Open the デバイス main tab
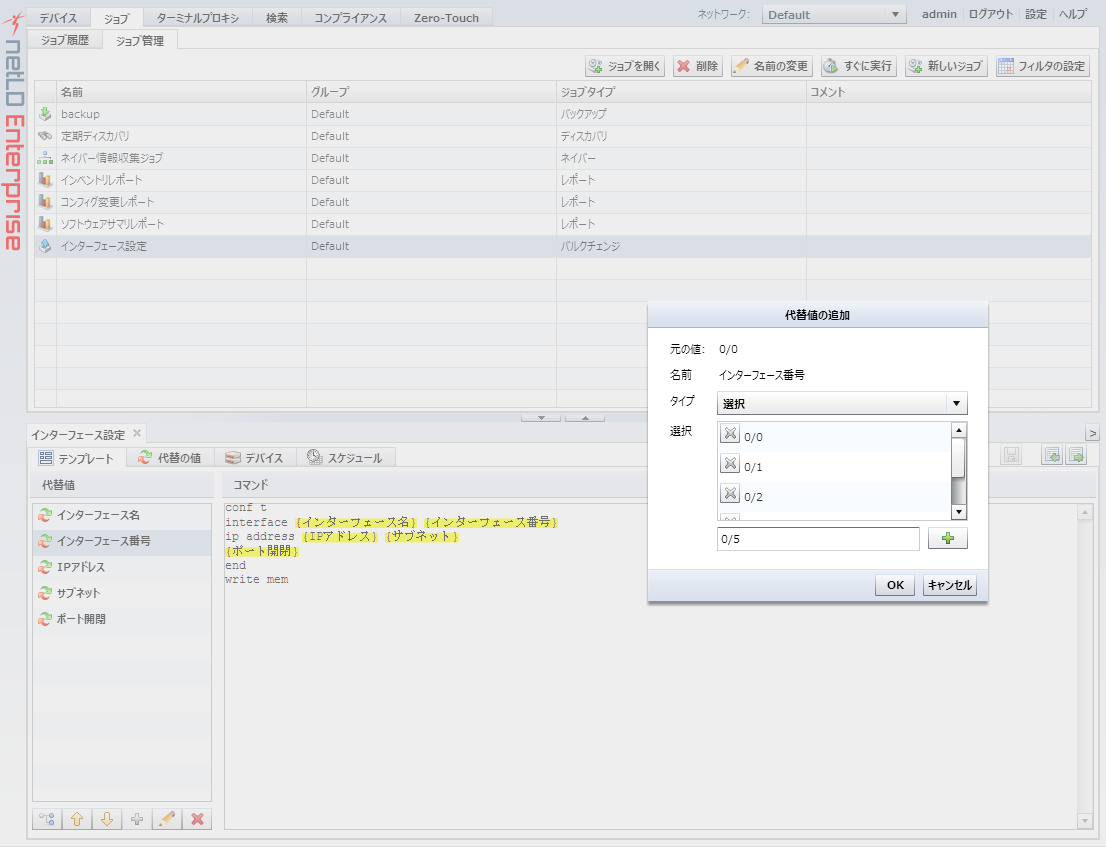This screenshot has height=847, width=1106. click(x=58, y=18)
